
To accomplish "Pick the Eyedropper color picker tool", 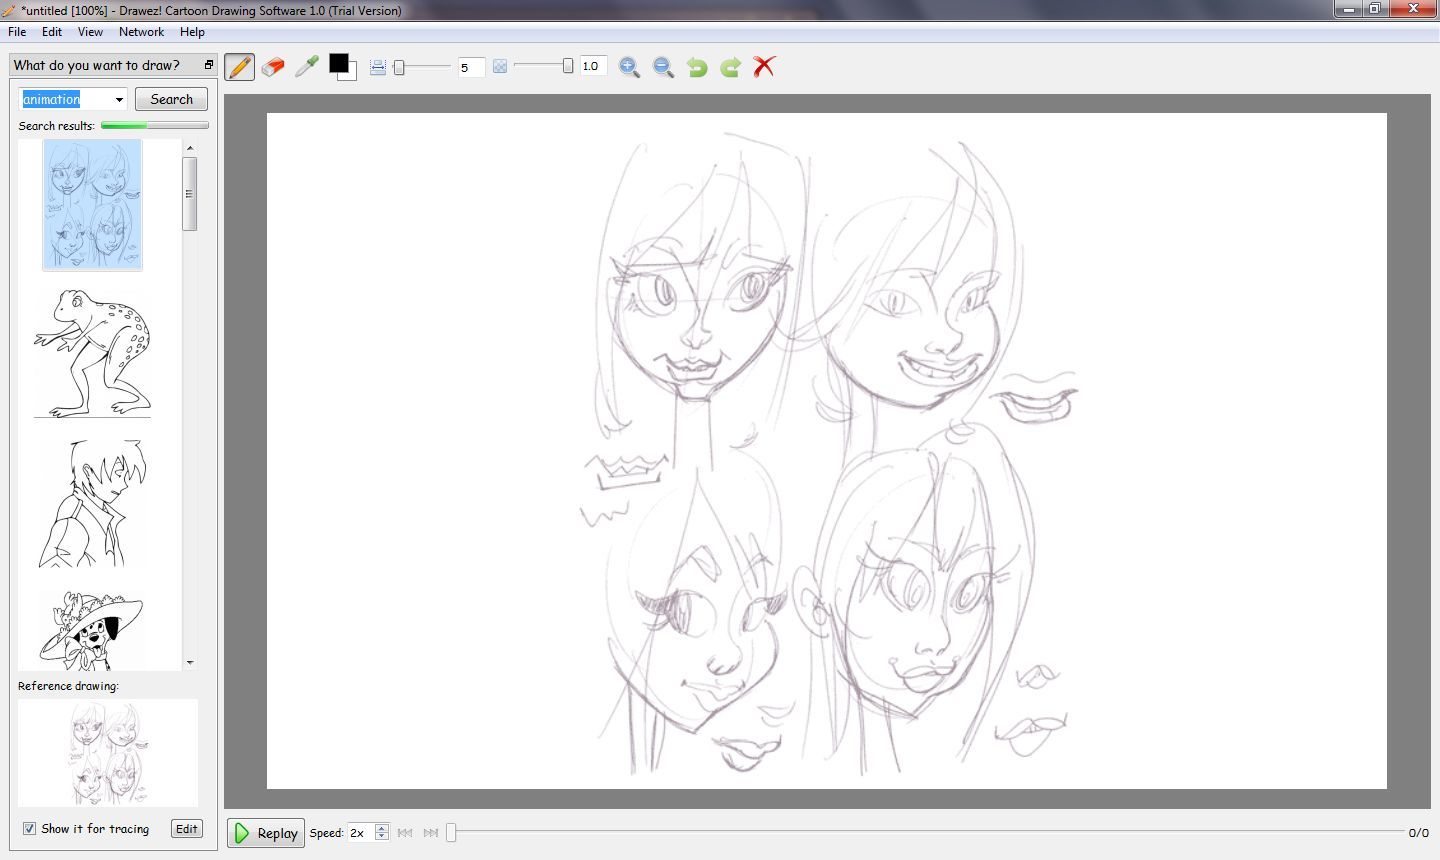I will click(x=307, y=67).
